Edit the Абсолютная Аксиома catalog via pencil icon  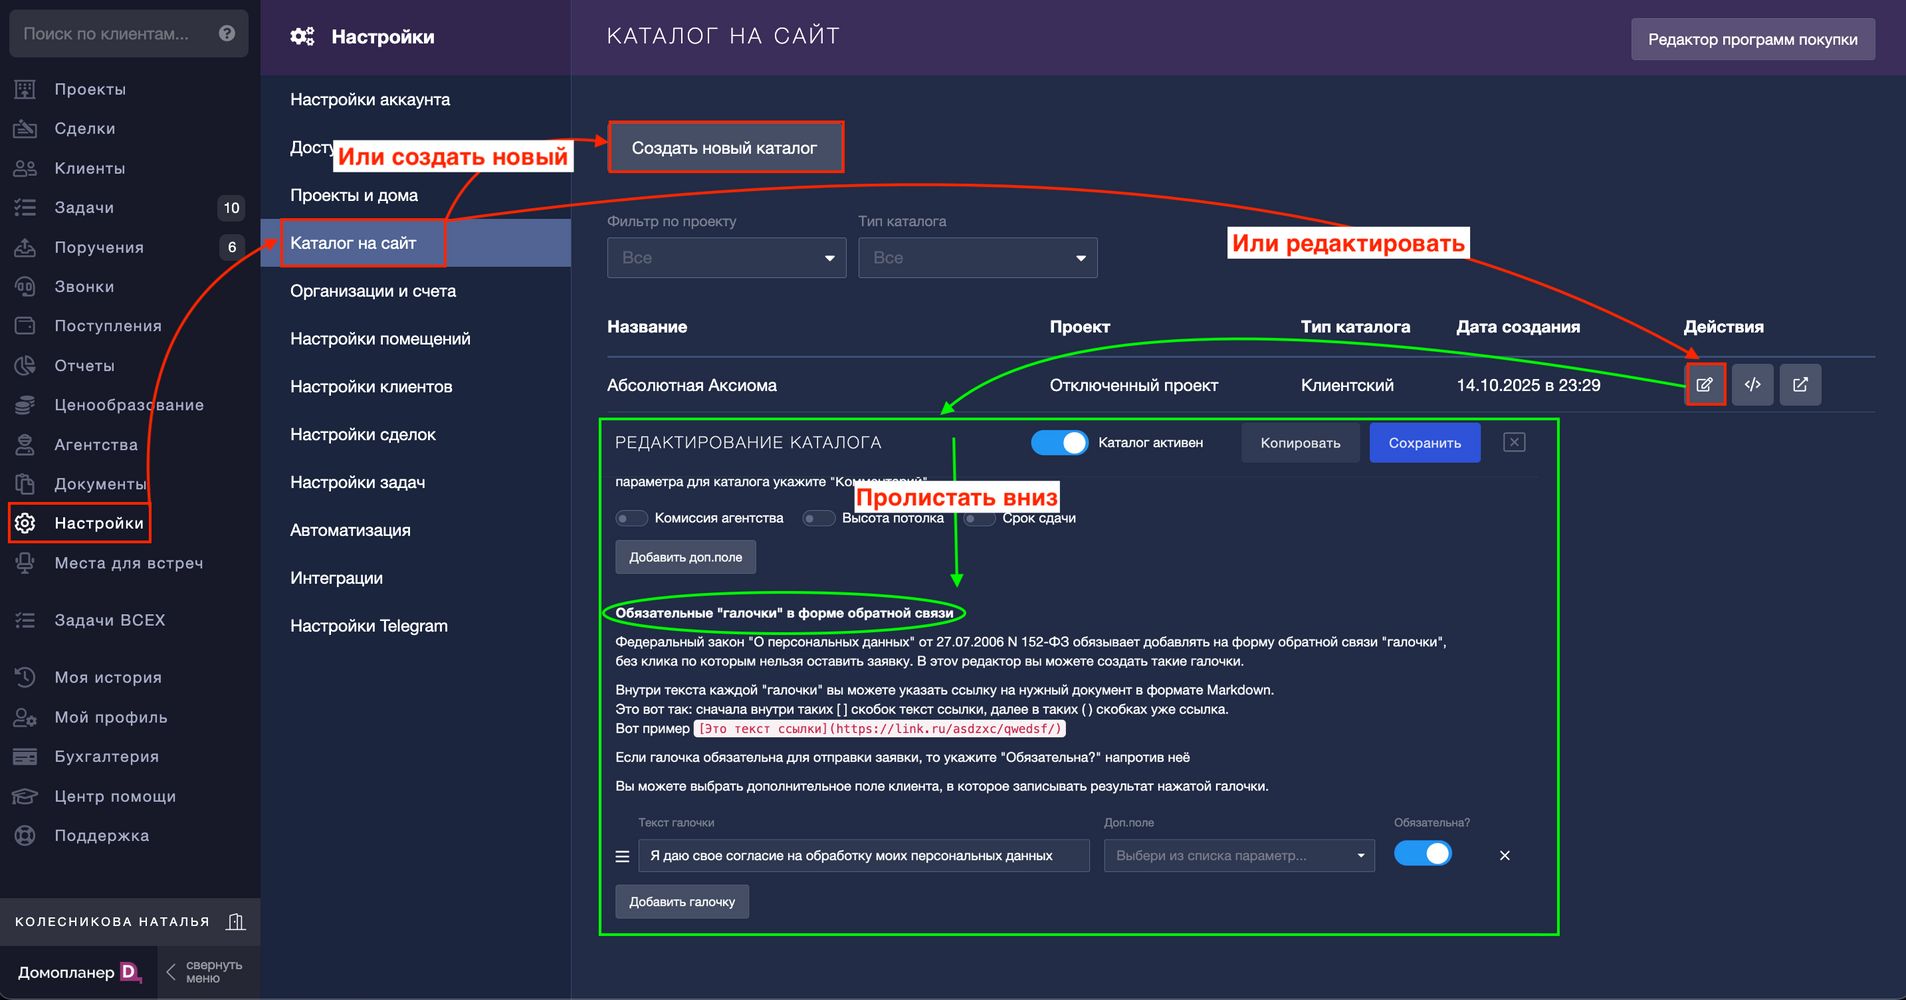(x=1705, y=385)
